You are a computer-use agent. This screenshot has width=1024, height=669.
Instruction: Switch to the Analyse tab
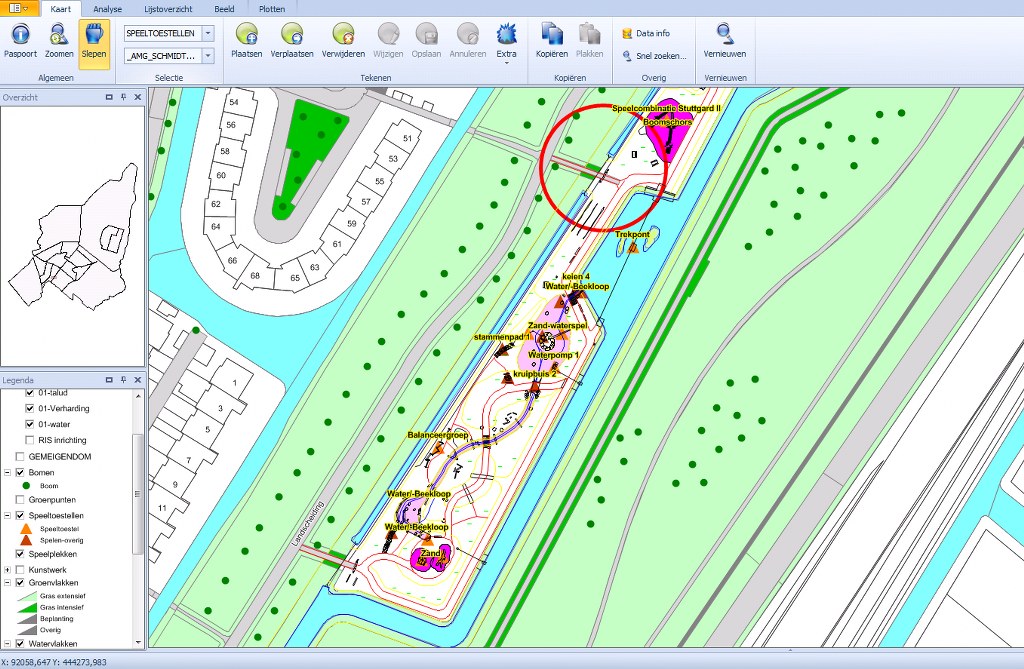(x=107, y=8)
